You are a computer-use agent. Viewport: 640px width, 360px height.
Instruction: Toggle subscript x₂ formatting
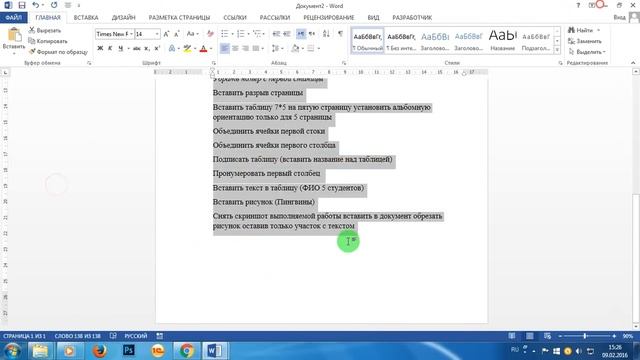pos(147,48)
